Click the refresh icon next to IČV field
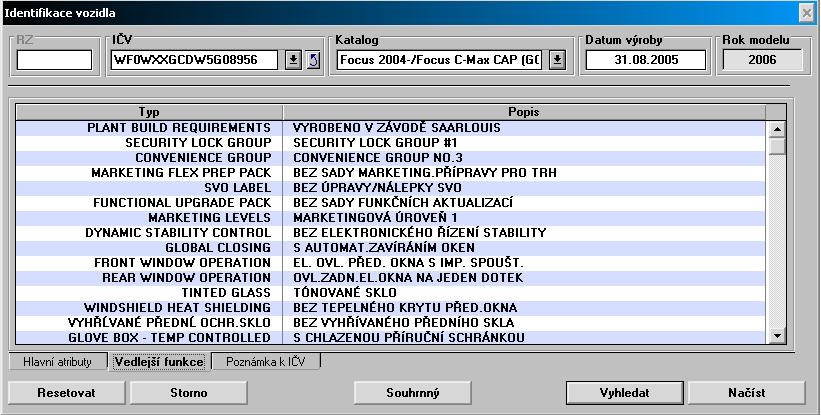 pos(311,60)
